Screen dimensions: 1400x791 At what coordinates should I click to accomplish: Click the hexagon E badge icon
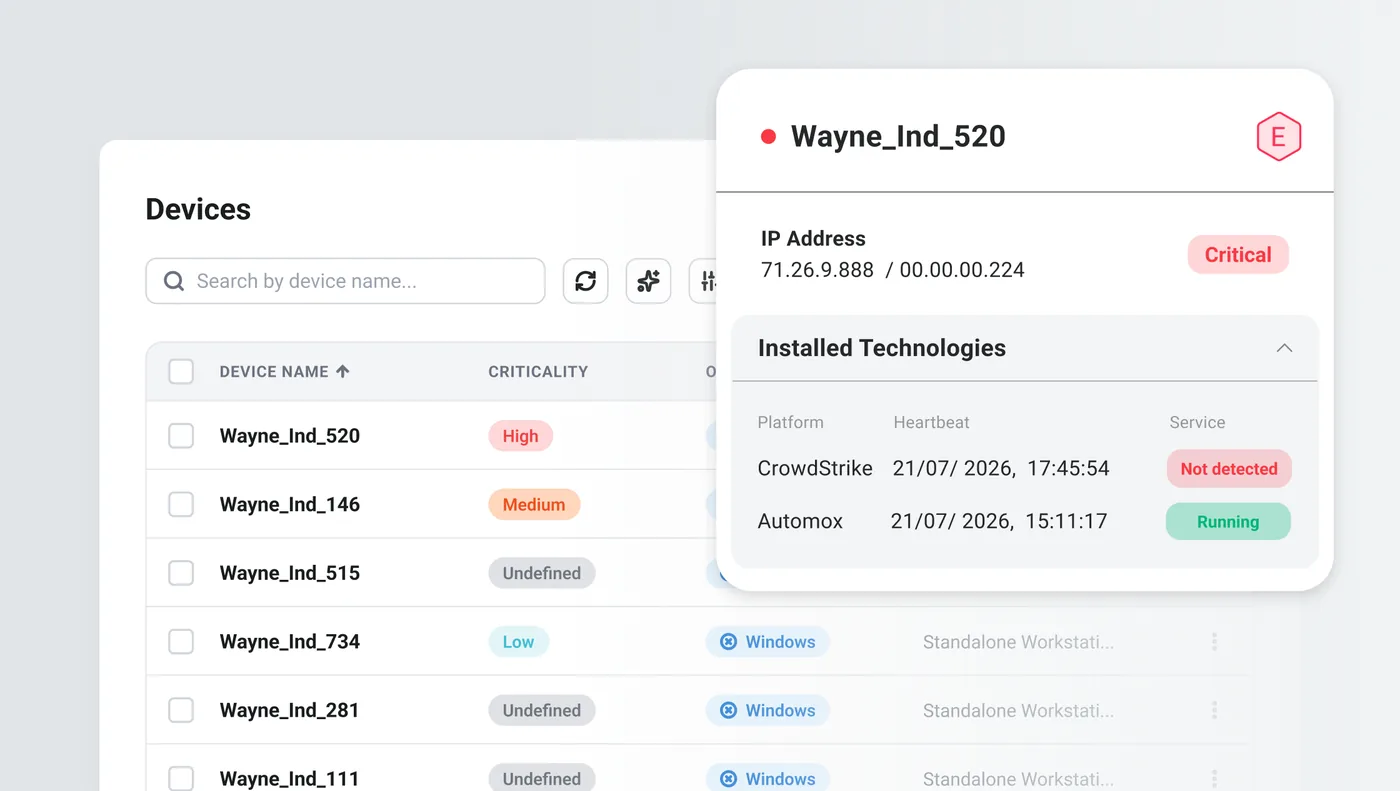(x=1278, y=136)
